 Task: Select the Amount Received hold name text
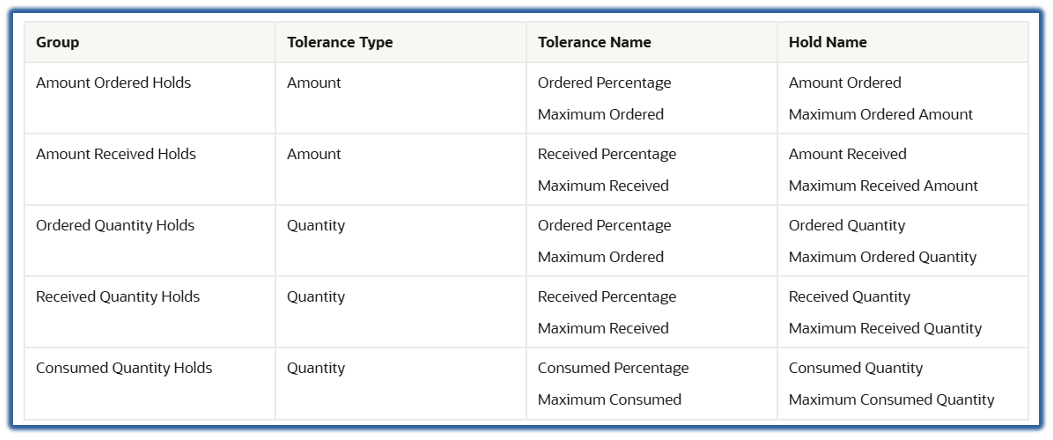[847, 154]
